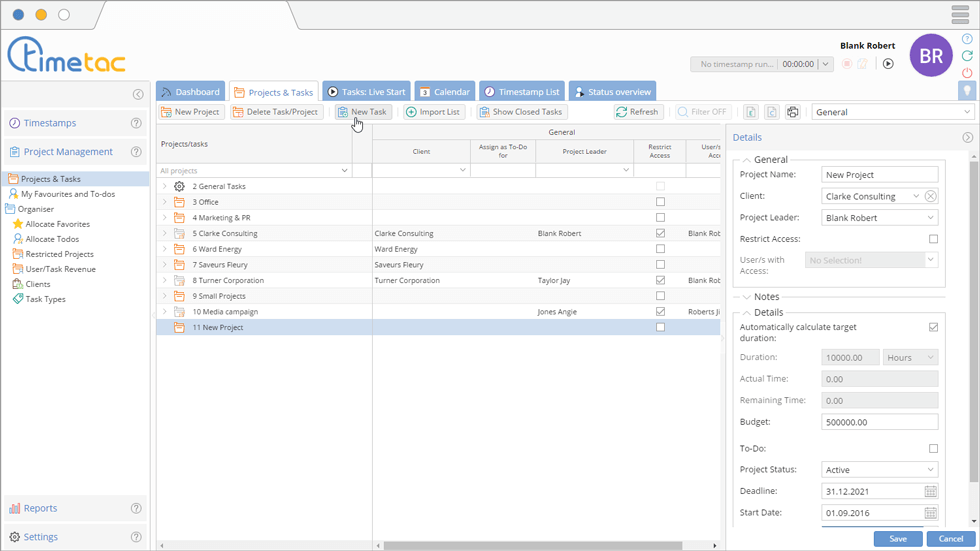
Task: Open Allocate Favorites star item
Action: [x=51, y=224]
